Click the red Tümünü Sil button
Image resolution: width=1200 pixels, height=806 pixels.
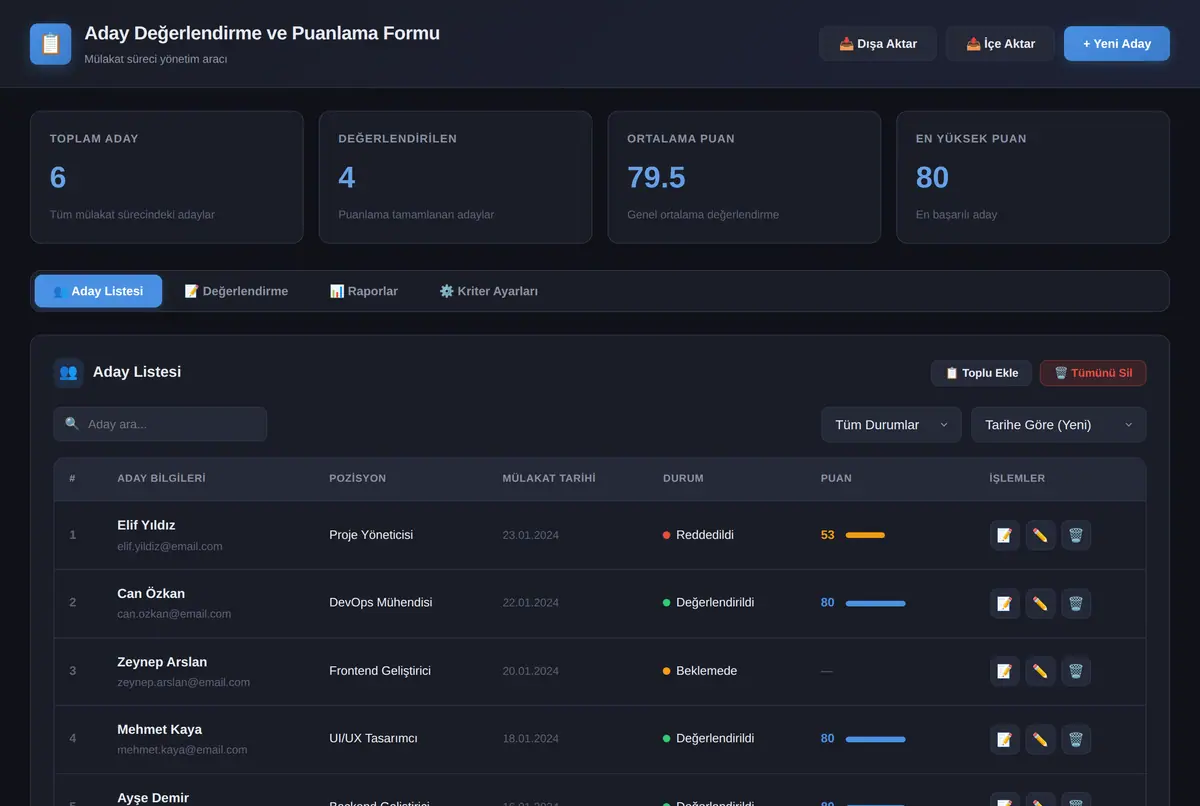coord(1093,373)
